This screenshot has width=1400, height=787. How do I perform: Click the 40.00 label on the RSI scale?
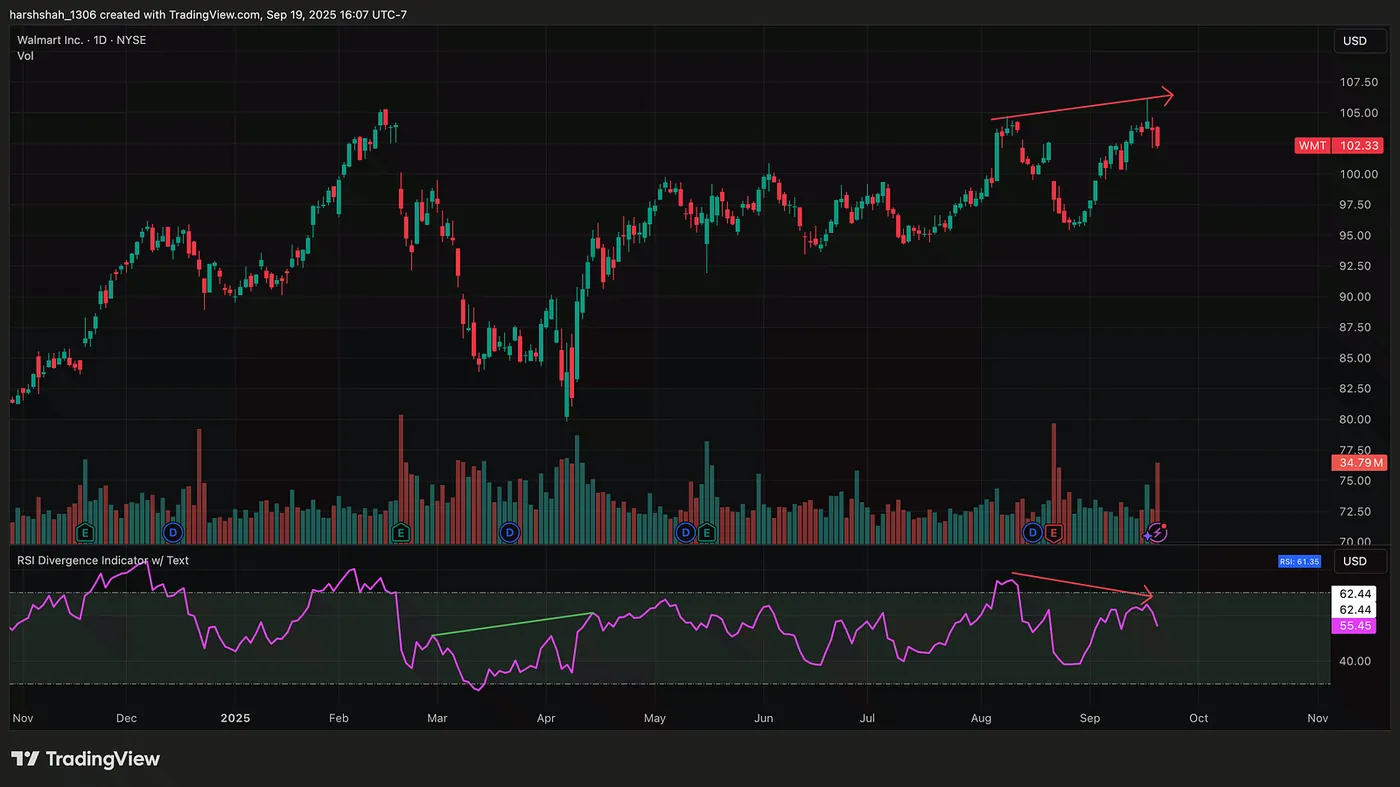[x=1358, y=661]
